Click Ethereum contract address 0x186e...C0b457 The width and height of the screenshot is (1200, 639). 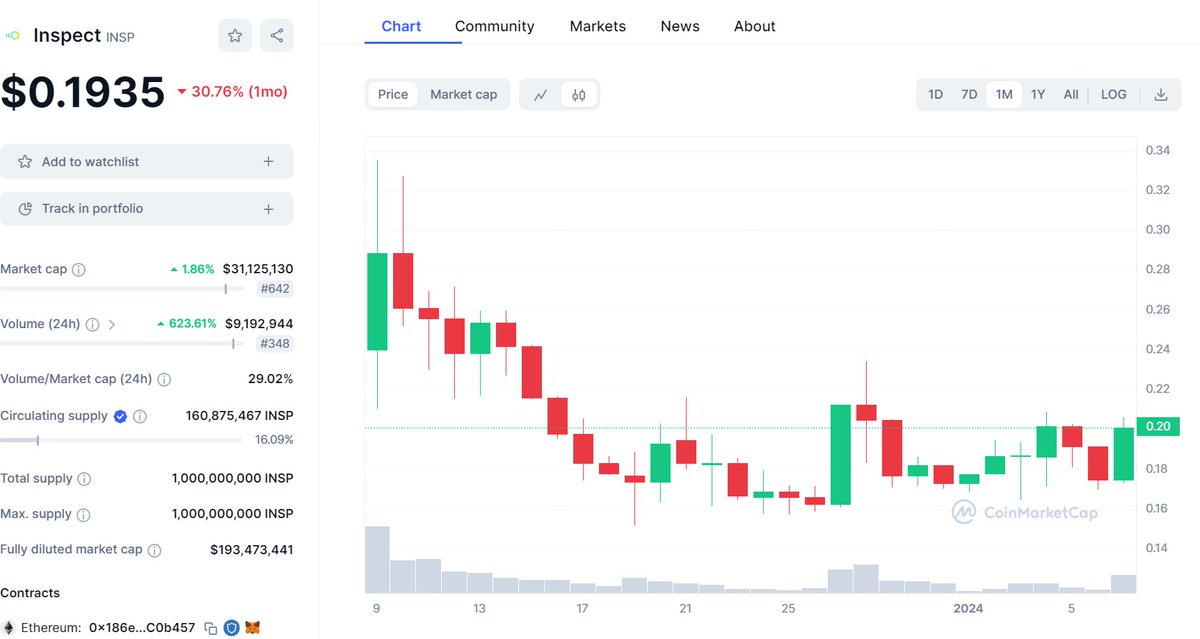coord(142,628)
